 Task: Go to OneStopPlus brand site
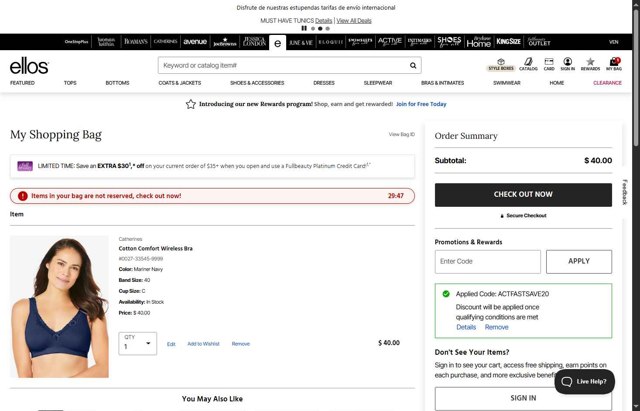pos(76,42)
